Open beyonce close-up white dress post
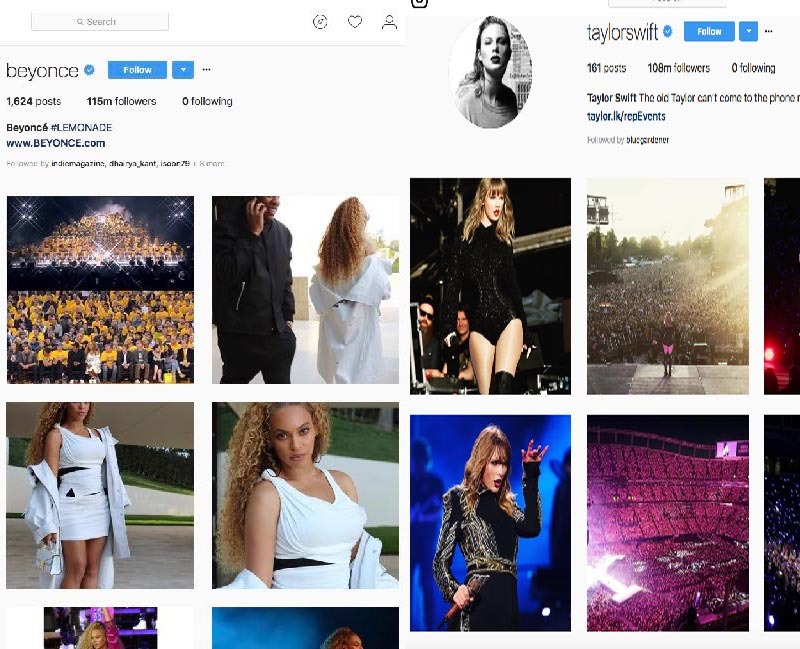 tap(305, 495)
